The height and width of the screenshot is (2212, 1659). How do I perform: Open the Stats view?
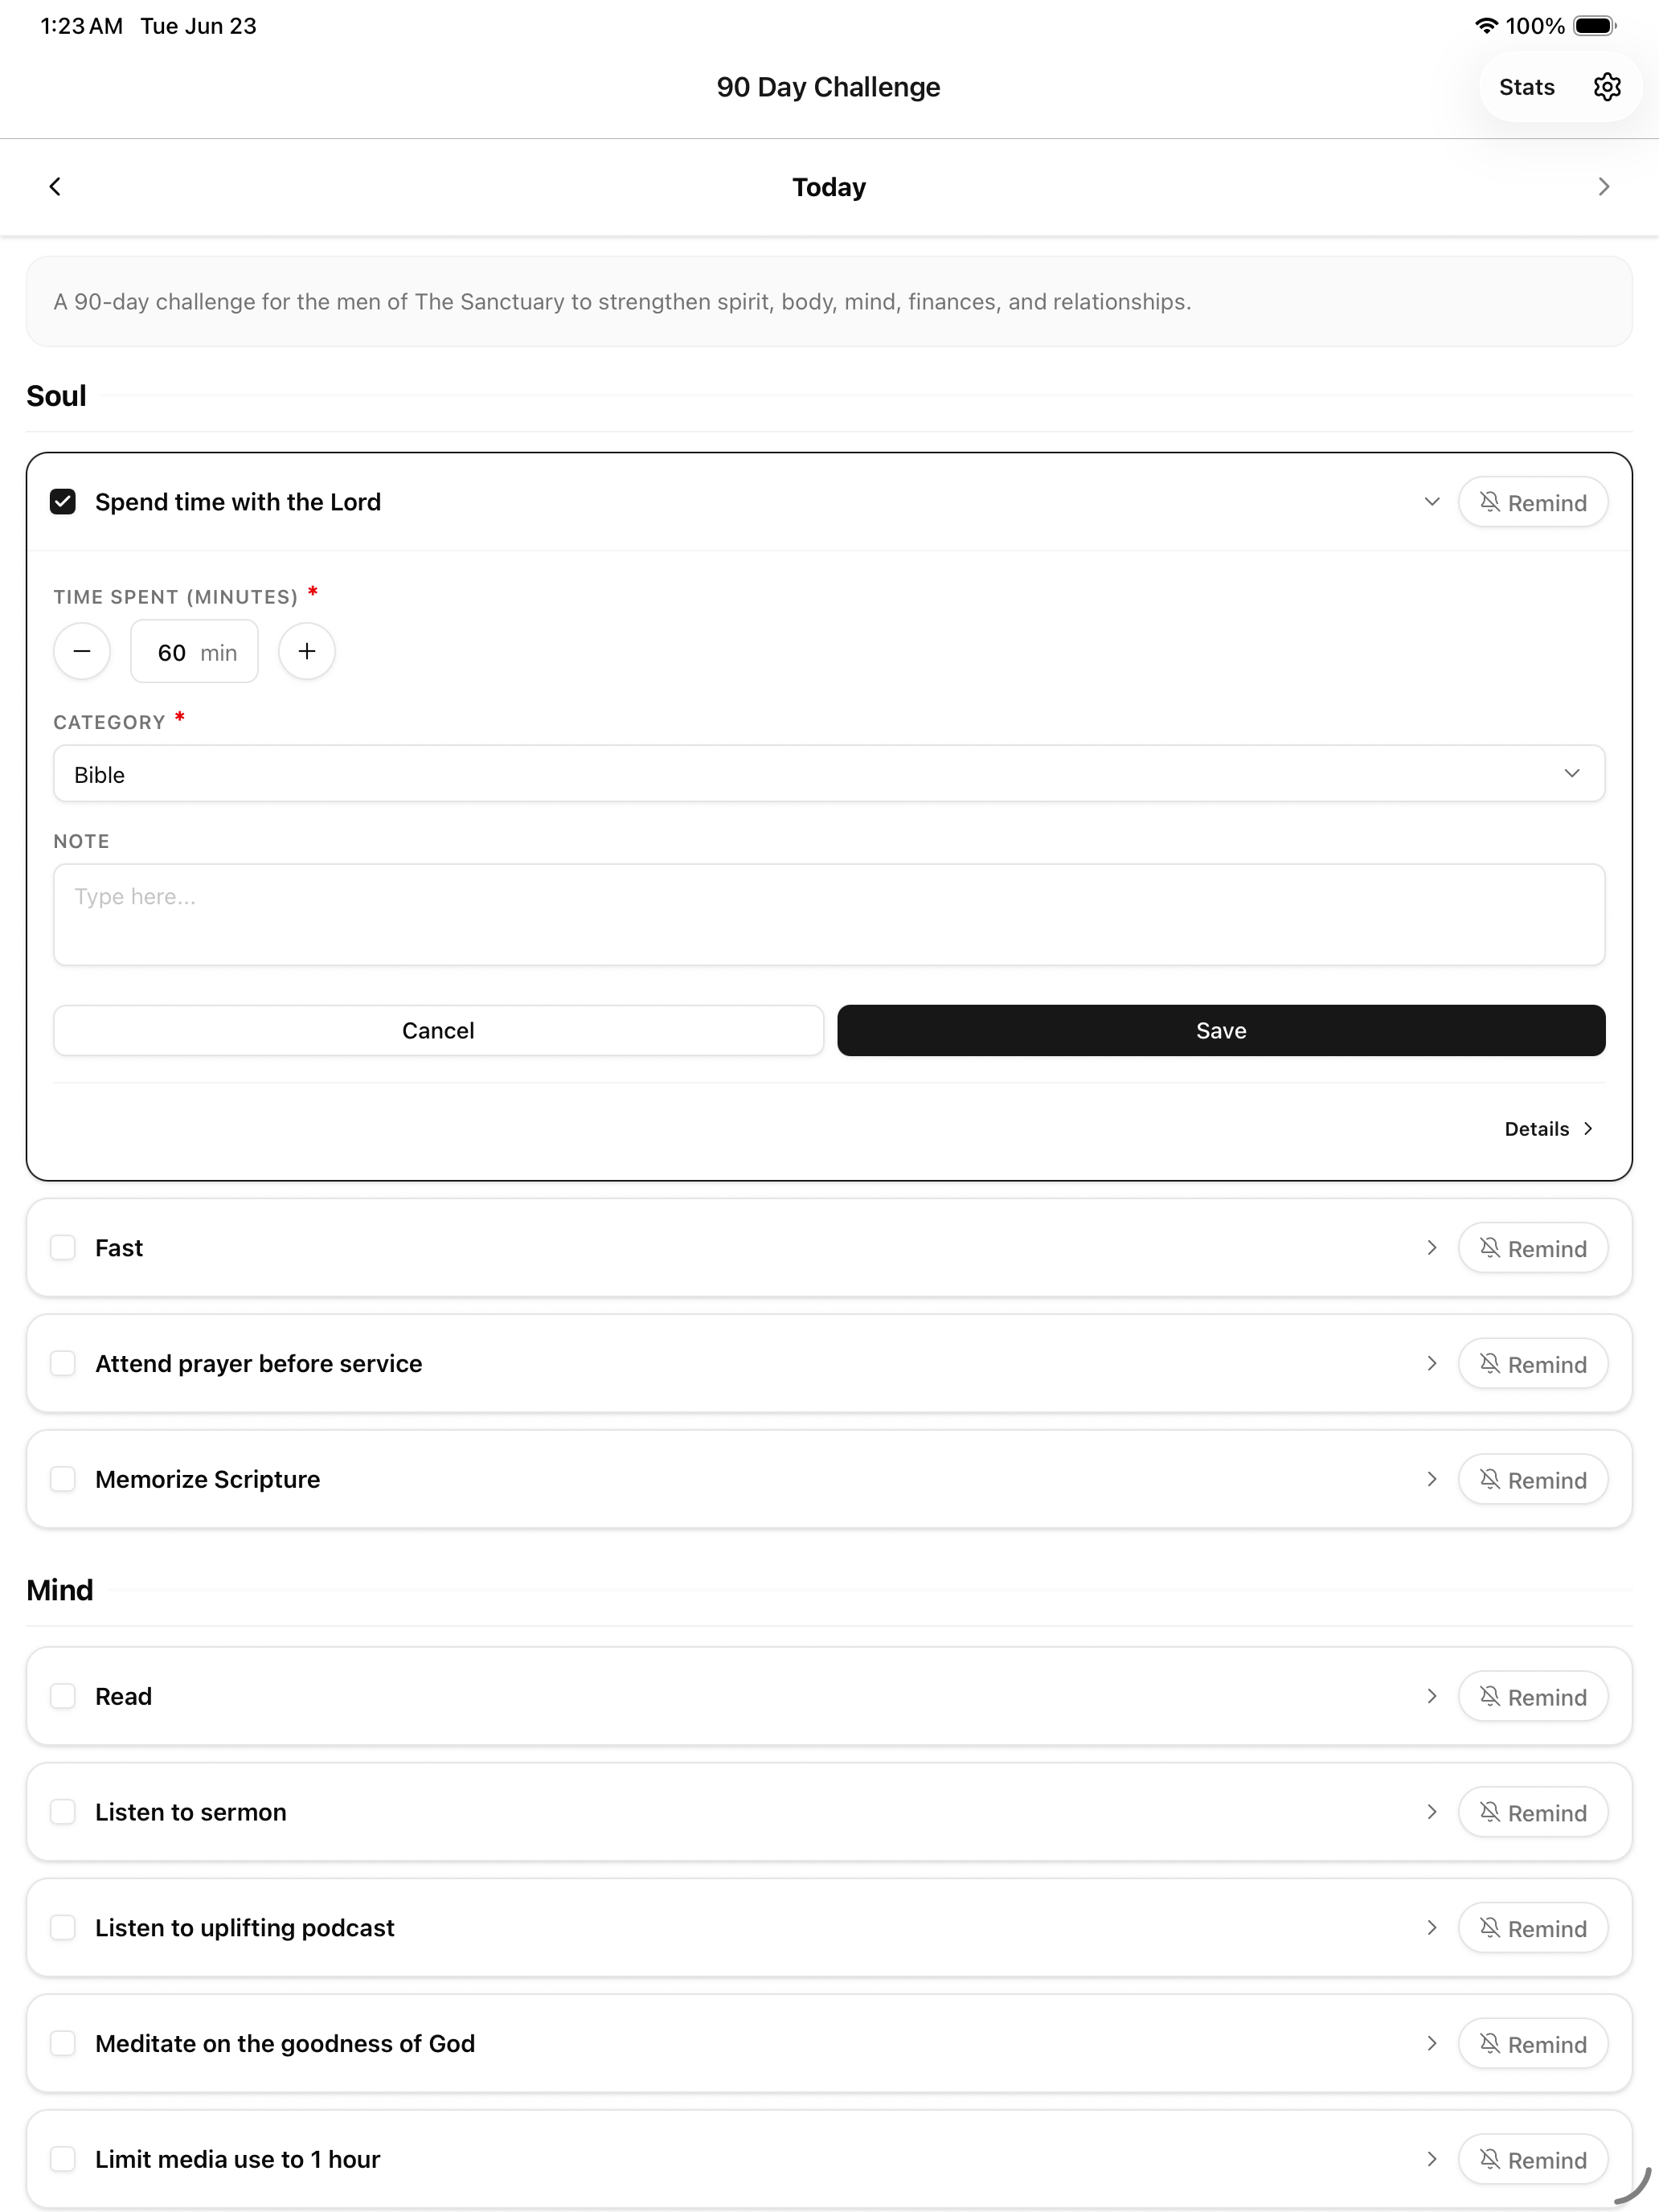(x=1526, y=87)
